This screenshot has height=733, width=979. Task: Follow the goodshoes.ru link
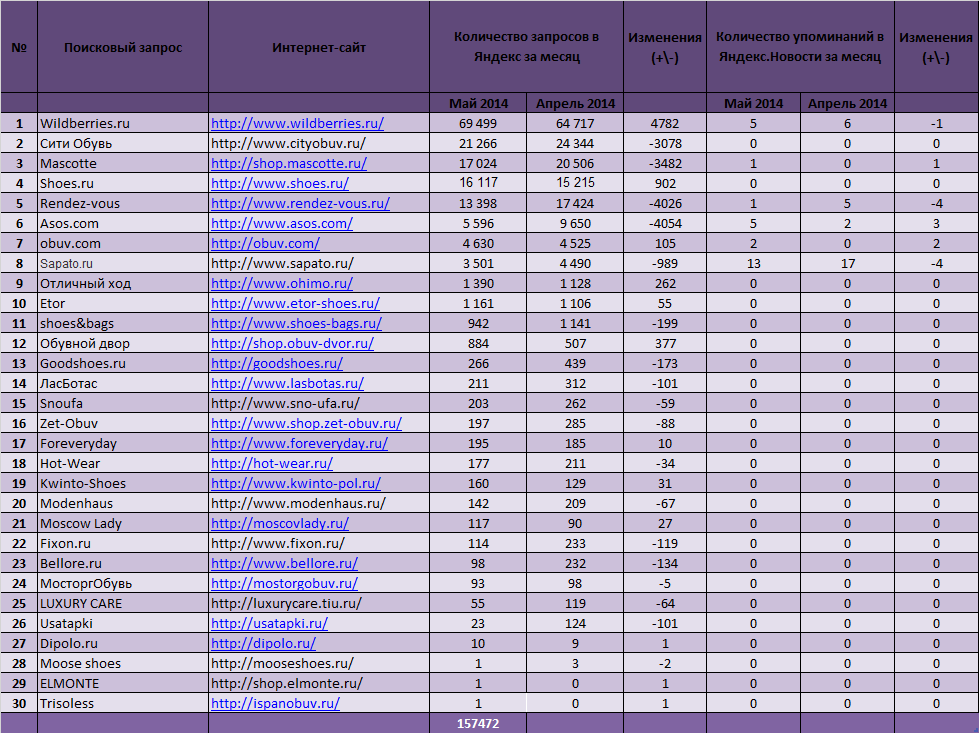[277, 363]
